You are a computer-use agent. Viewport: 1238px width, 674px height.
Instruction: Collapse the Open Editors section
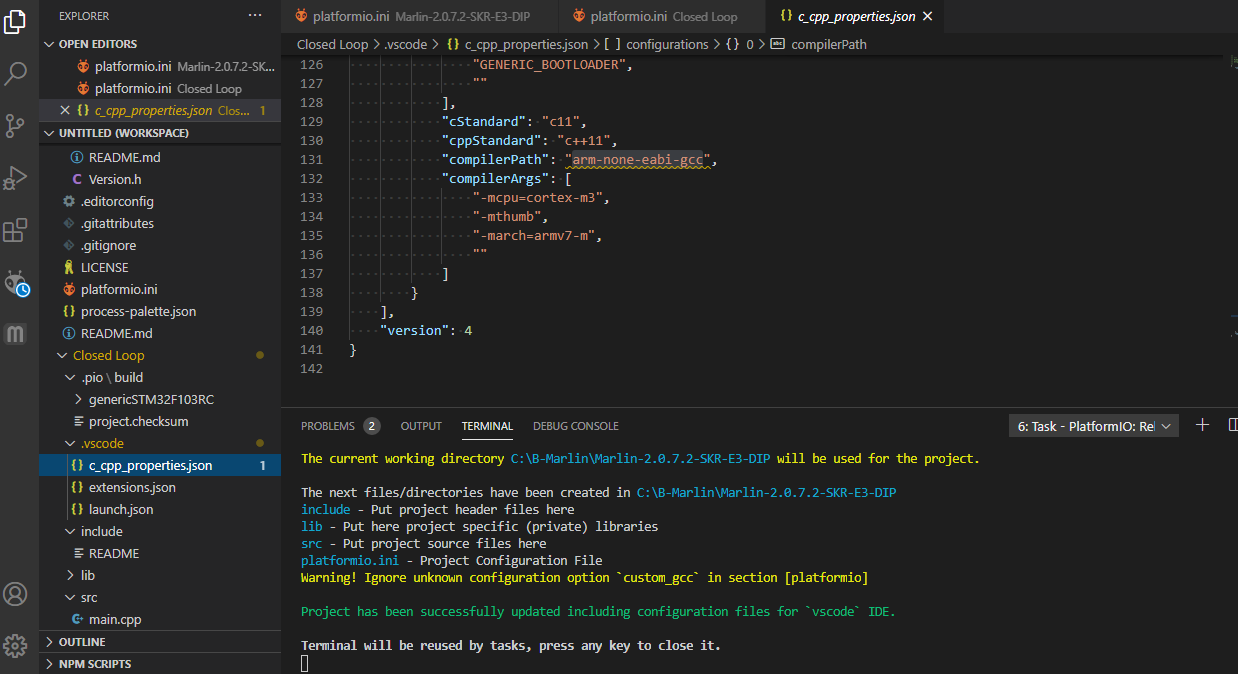160,44
